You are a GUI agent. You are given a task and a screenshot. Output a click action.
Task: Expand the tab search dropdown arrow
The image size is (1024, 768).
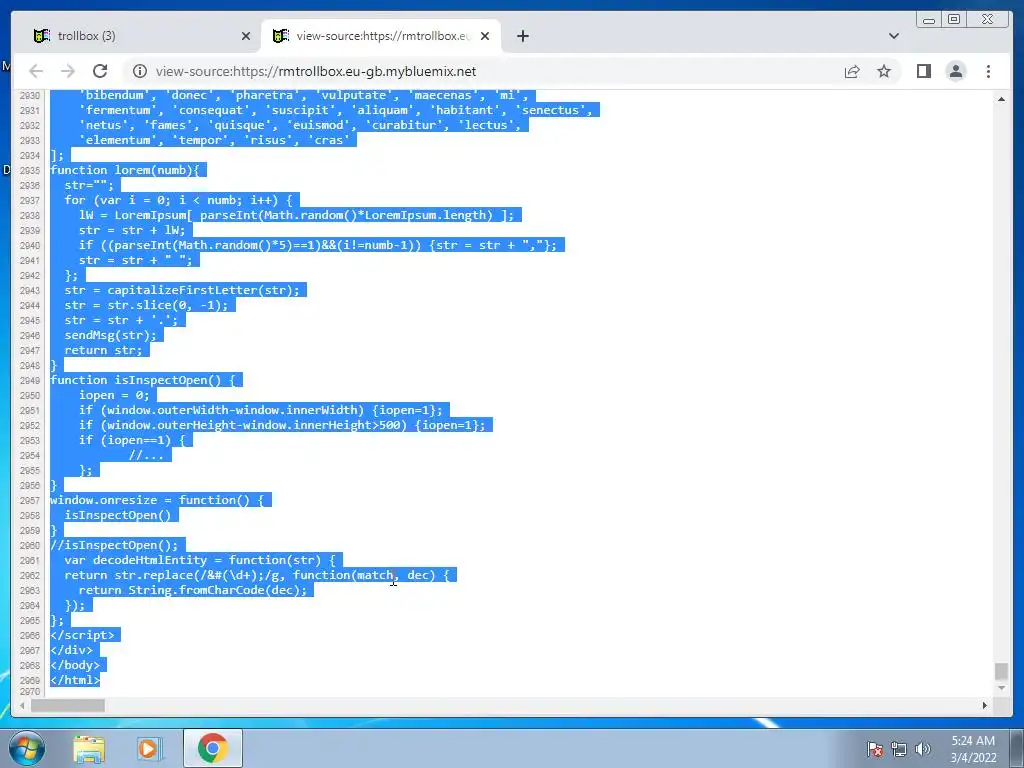(x=894, y=36)
